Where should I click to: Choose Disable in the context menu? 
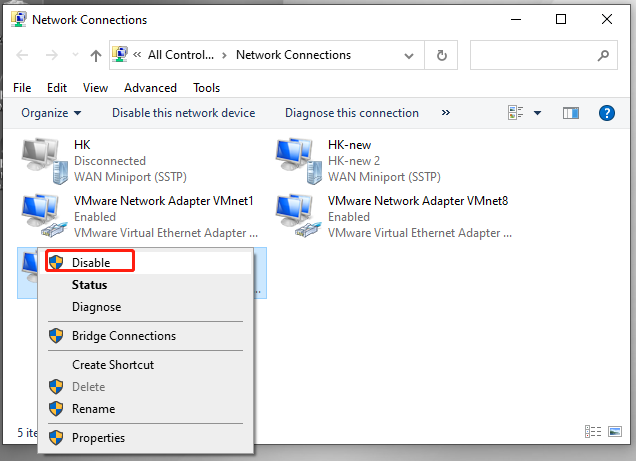click(90, 262)
